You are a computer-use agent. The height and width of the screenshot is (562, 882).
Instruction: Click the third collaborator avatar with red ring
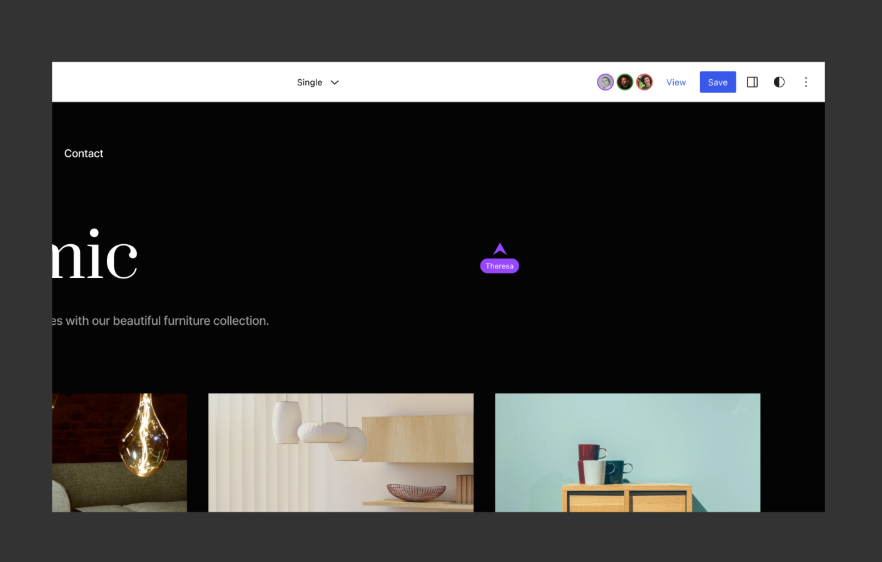(644, 82)
